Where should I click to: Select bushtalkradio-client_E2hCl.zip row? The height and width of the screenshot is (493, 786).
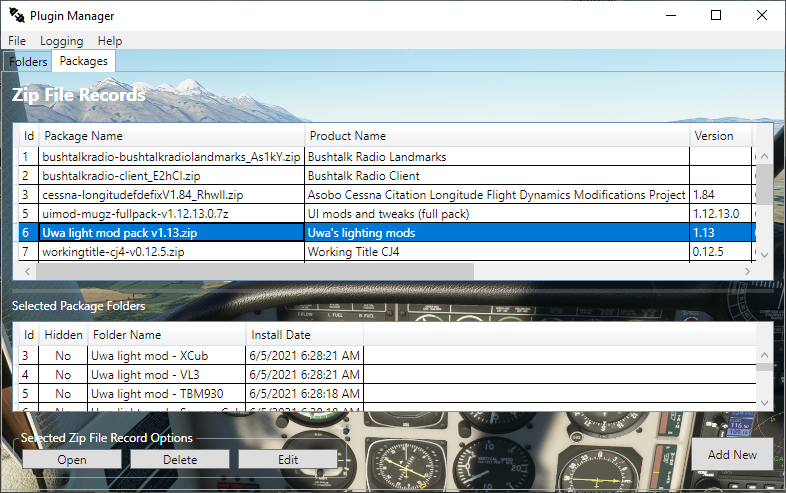(387, 176)
